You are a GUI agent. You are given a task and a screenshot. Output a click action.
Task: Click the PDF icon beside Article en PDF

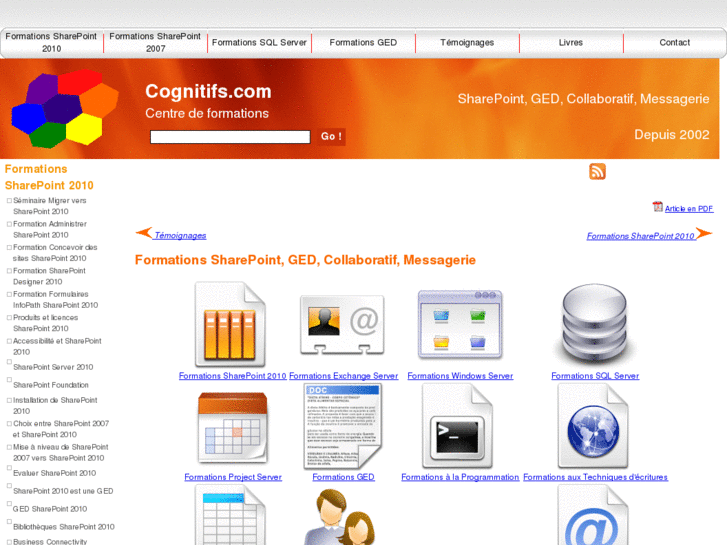point(657,207)
